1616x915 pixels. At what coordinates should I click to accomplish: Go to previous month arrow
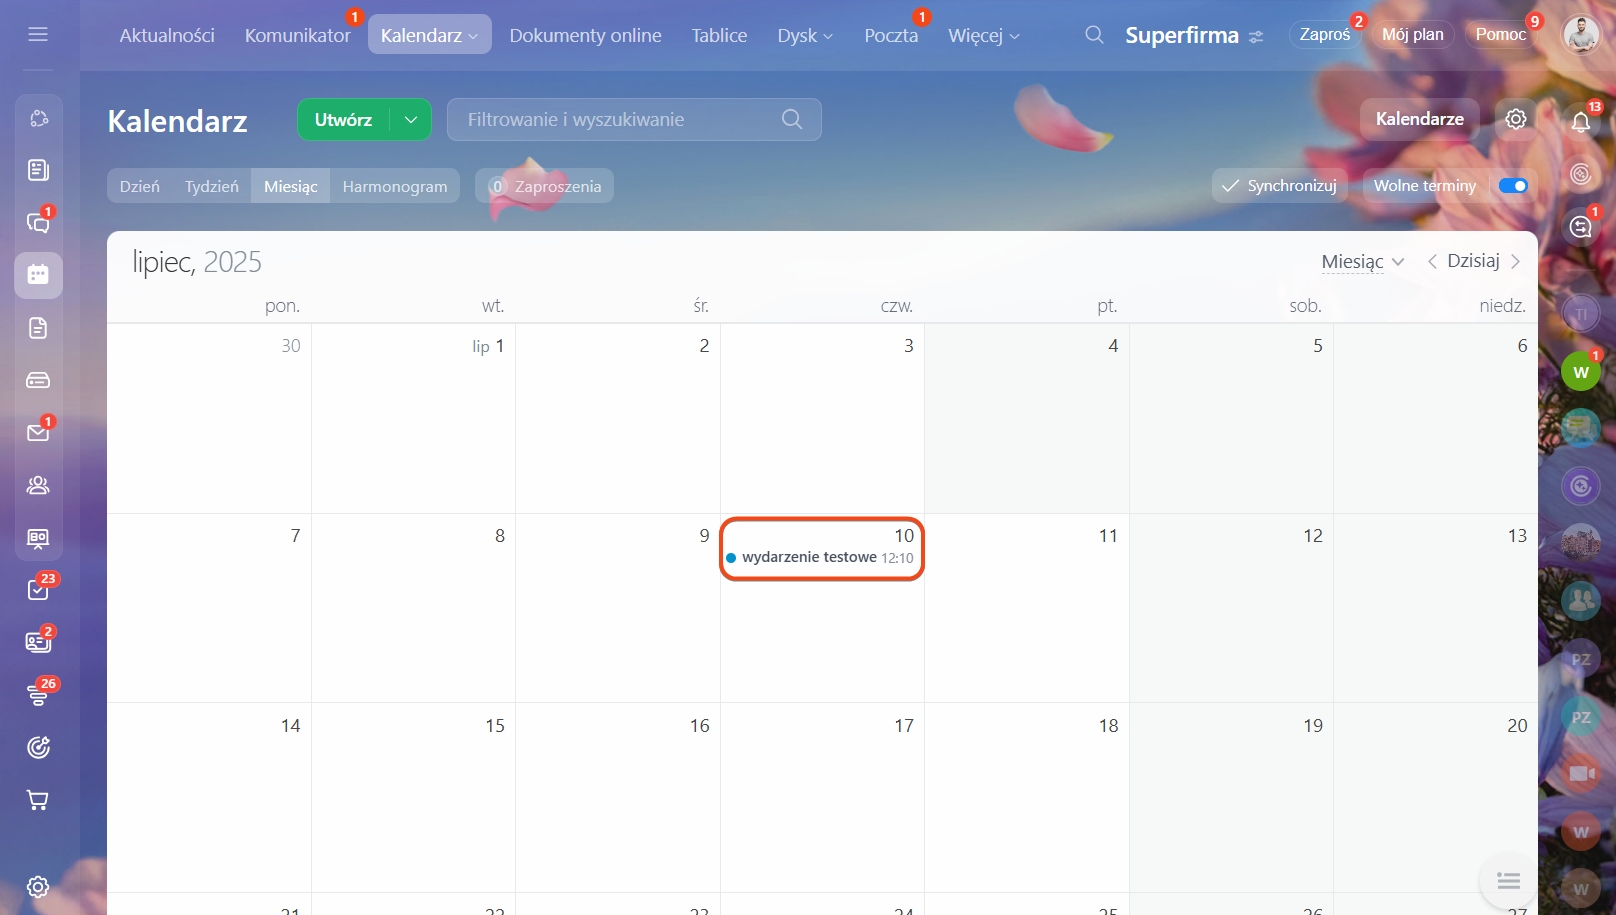click(1432, 261)
